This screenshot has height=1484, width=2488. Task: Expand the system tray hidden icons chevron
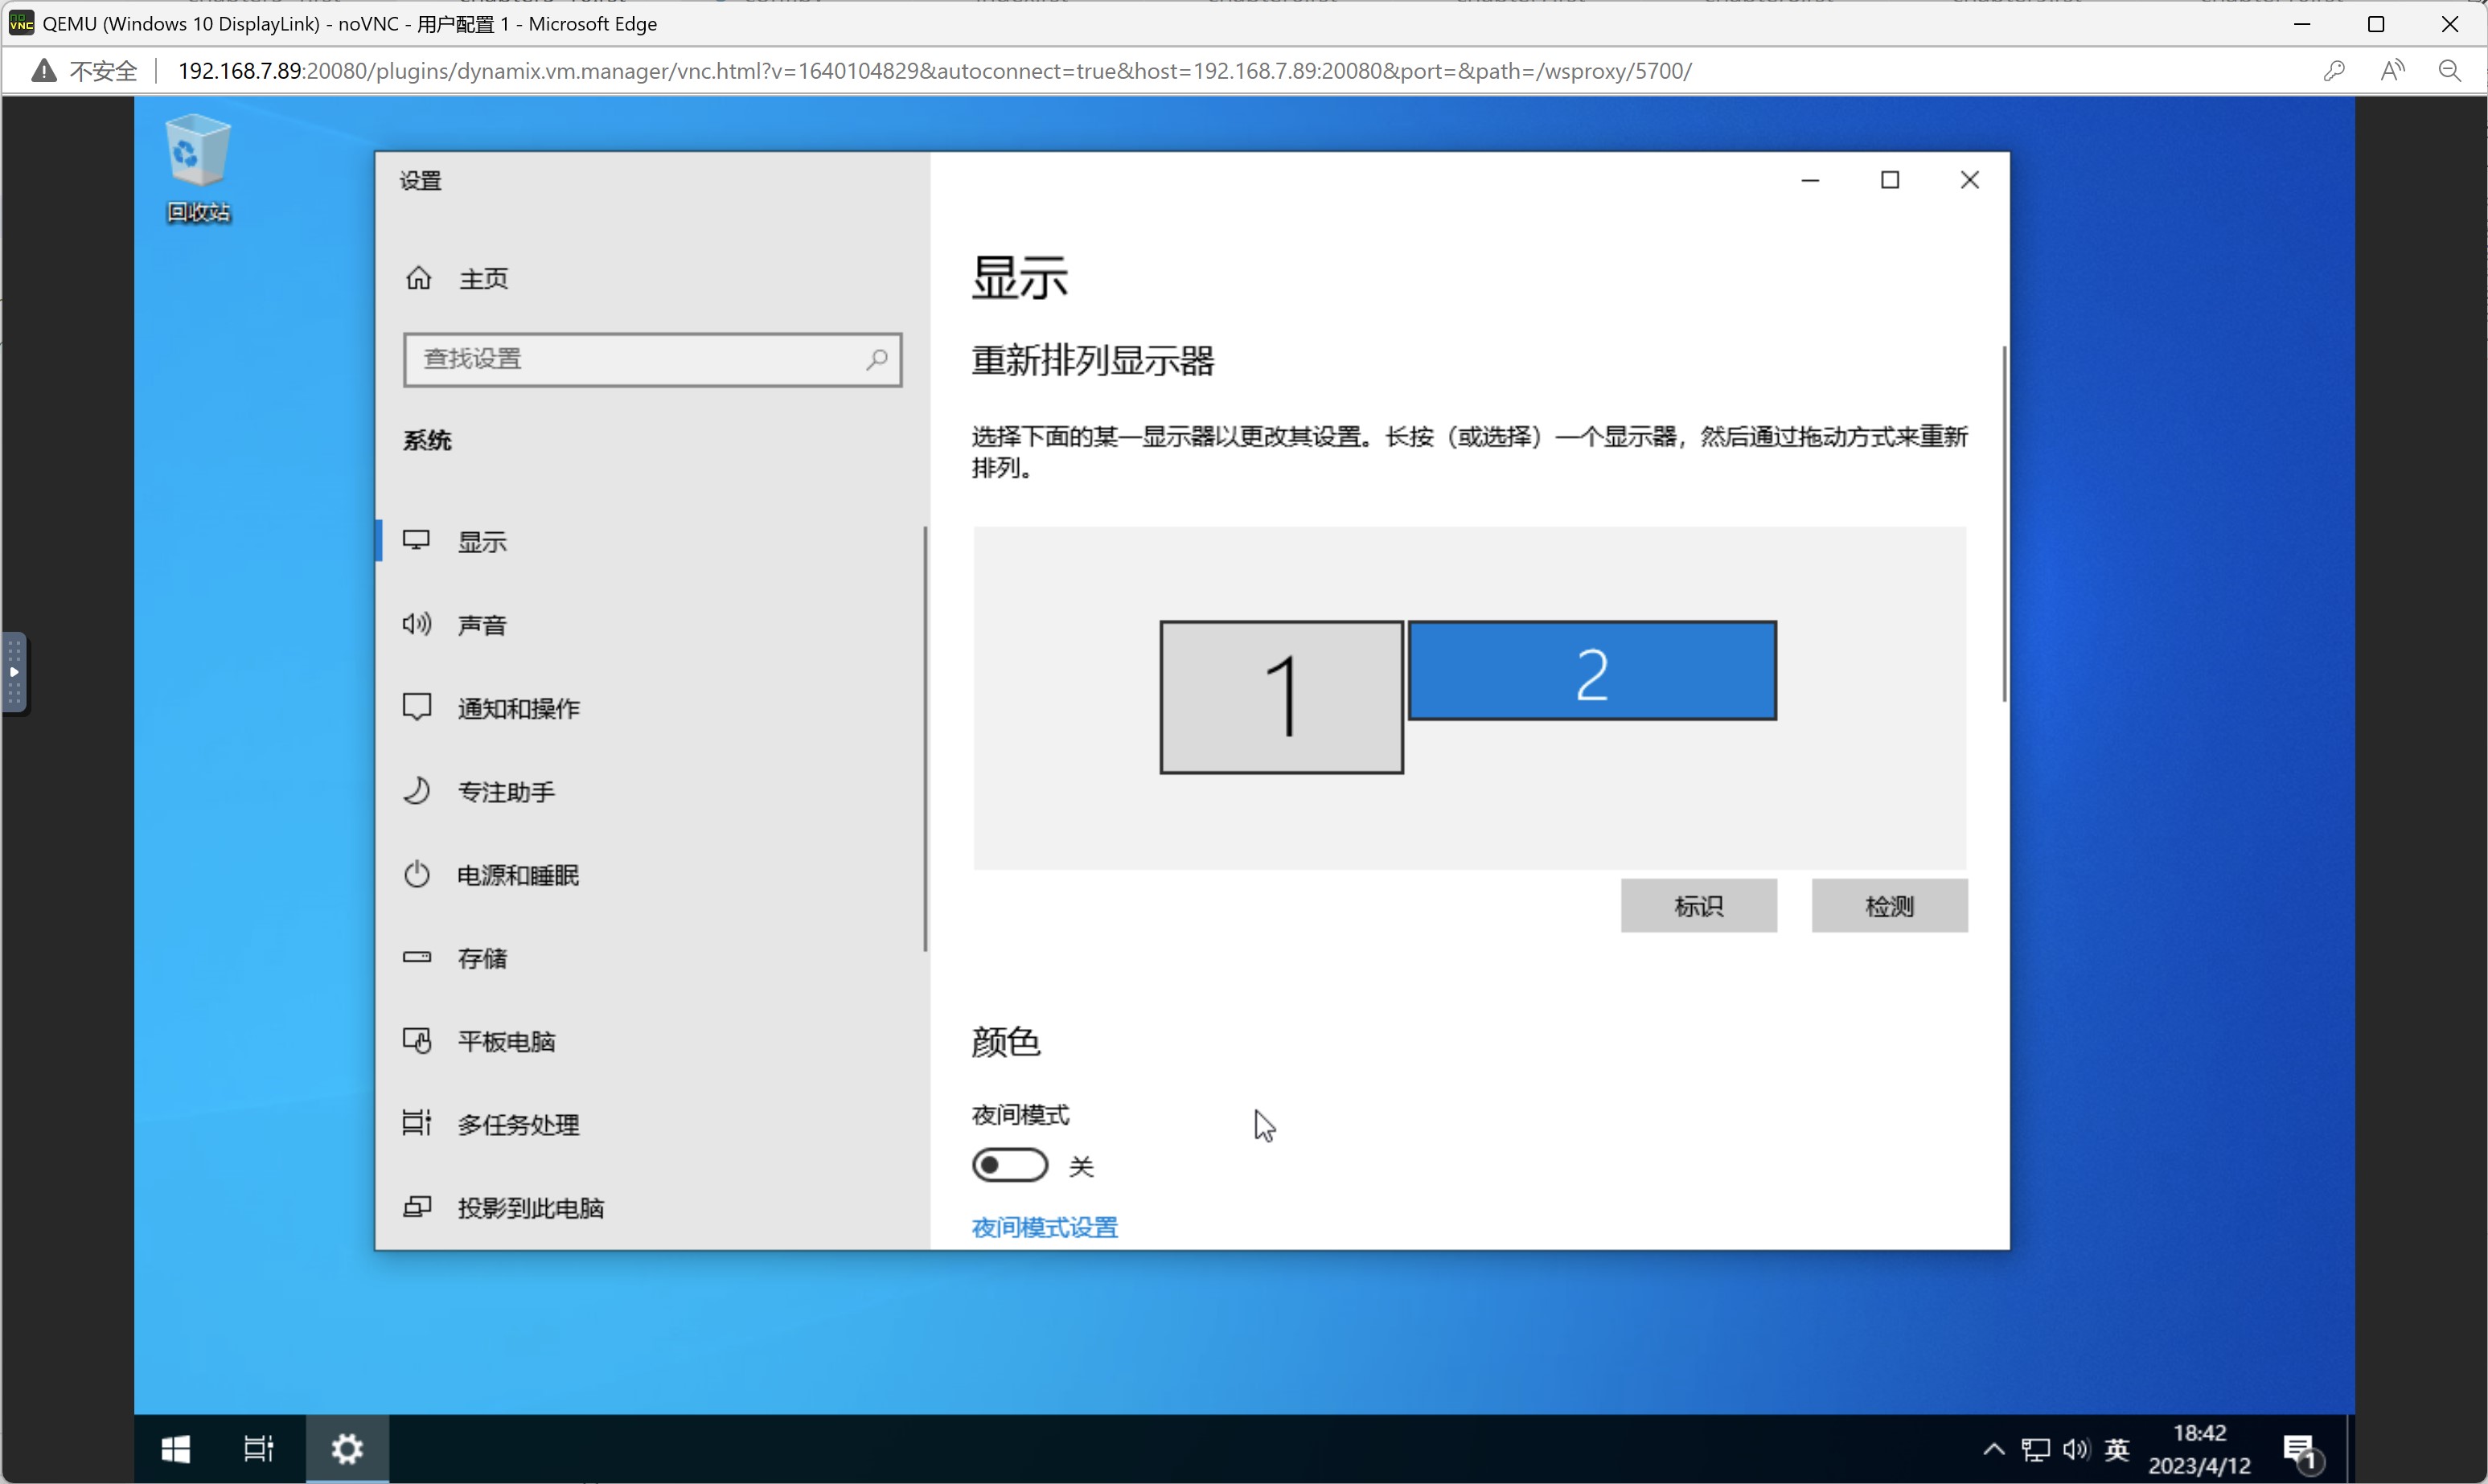(x=1993, y=1449)
